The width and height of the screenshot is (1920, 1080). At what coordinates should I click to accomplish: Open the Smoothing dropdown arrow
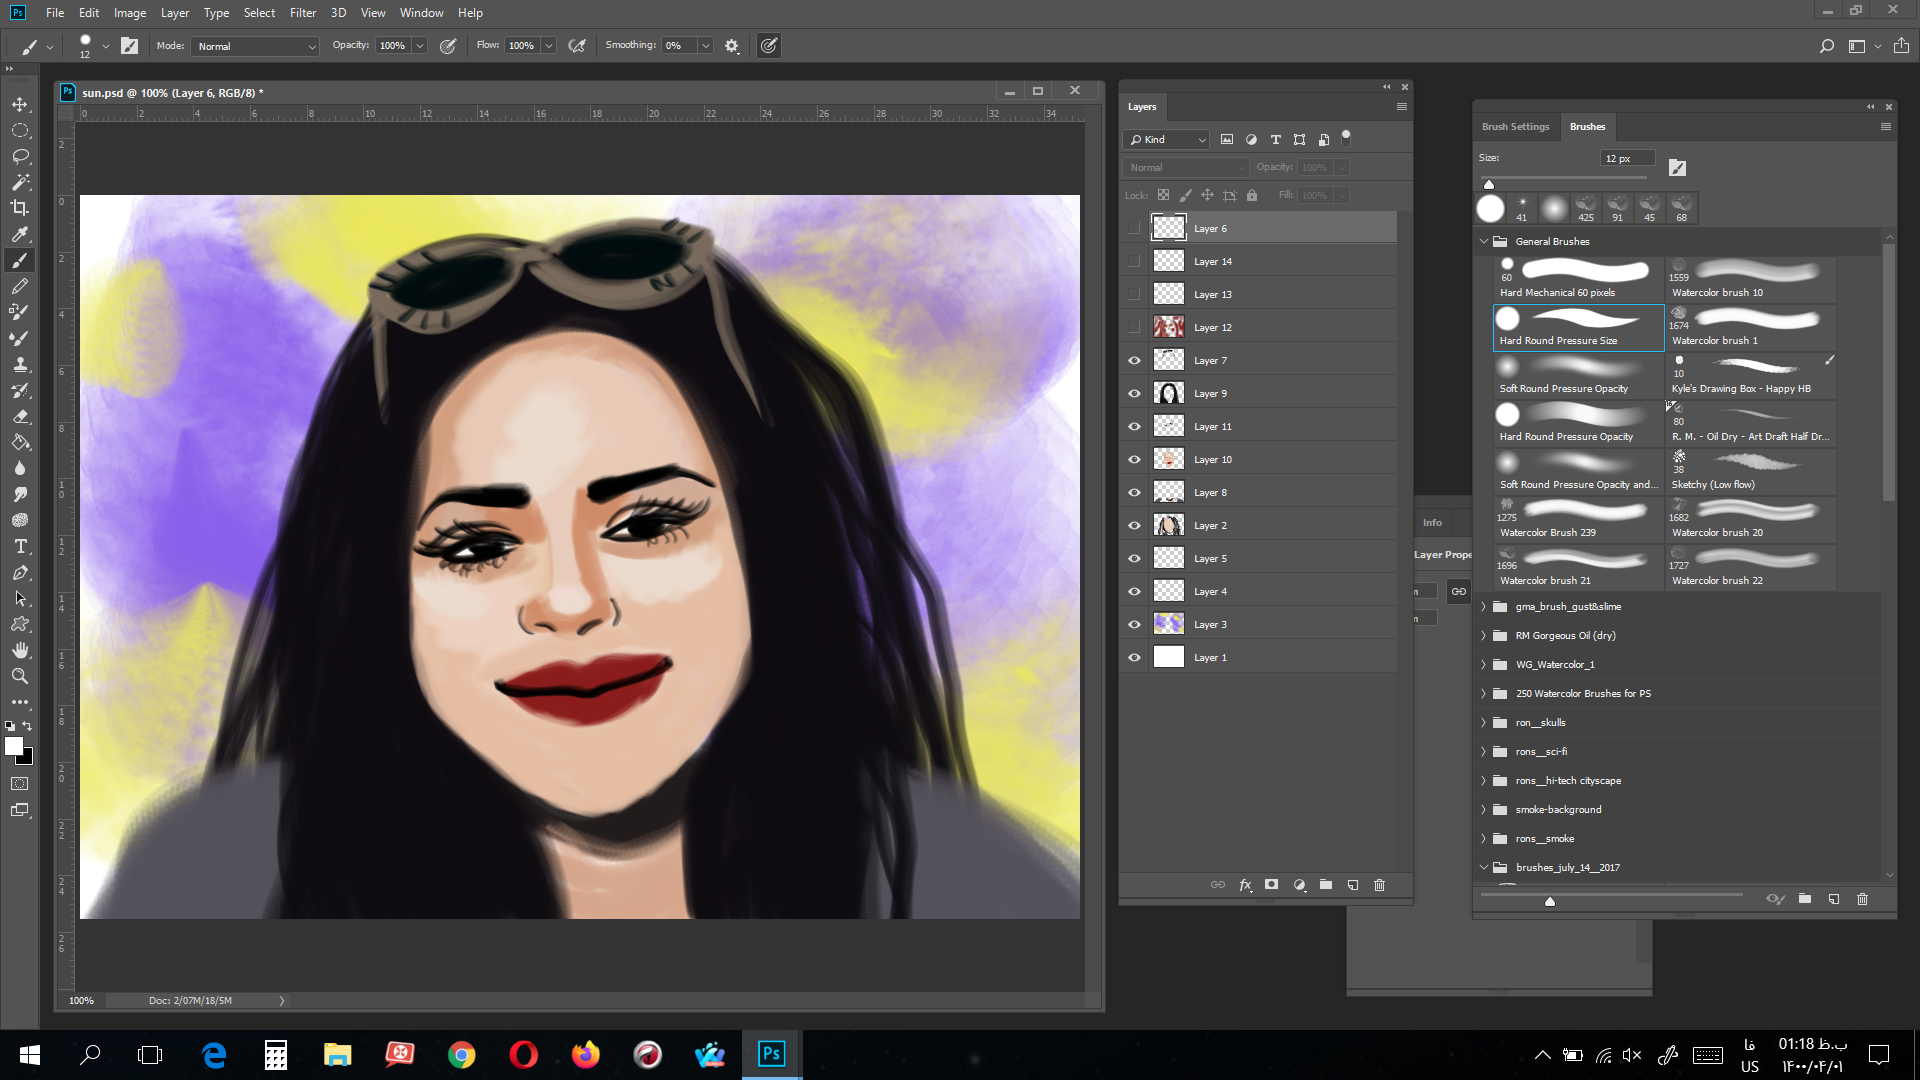click(706, 46)
